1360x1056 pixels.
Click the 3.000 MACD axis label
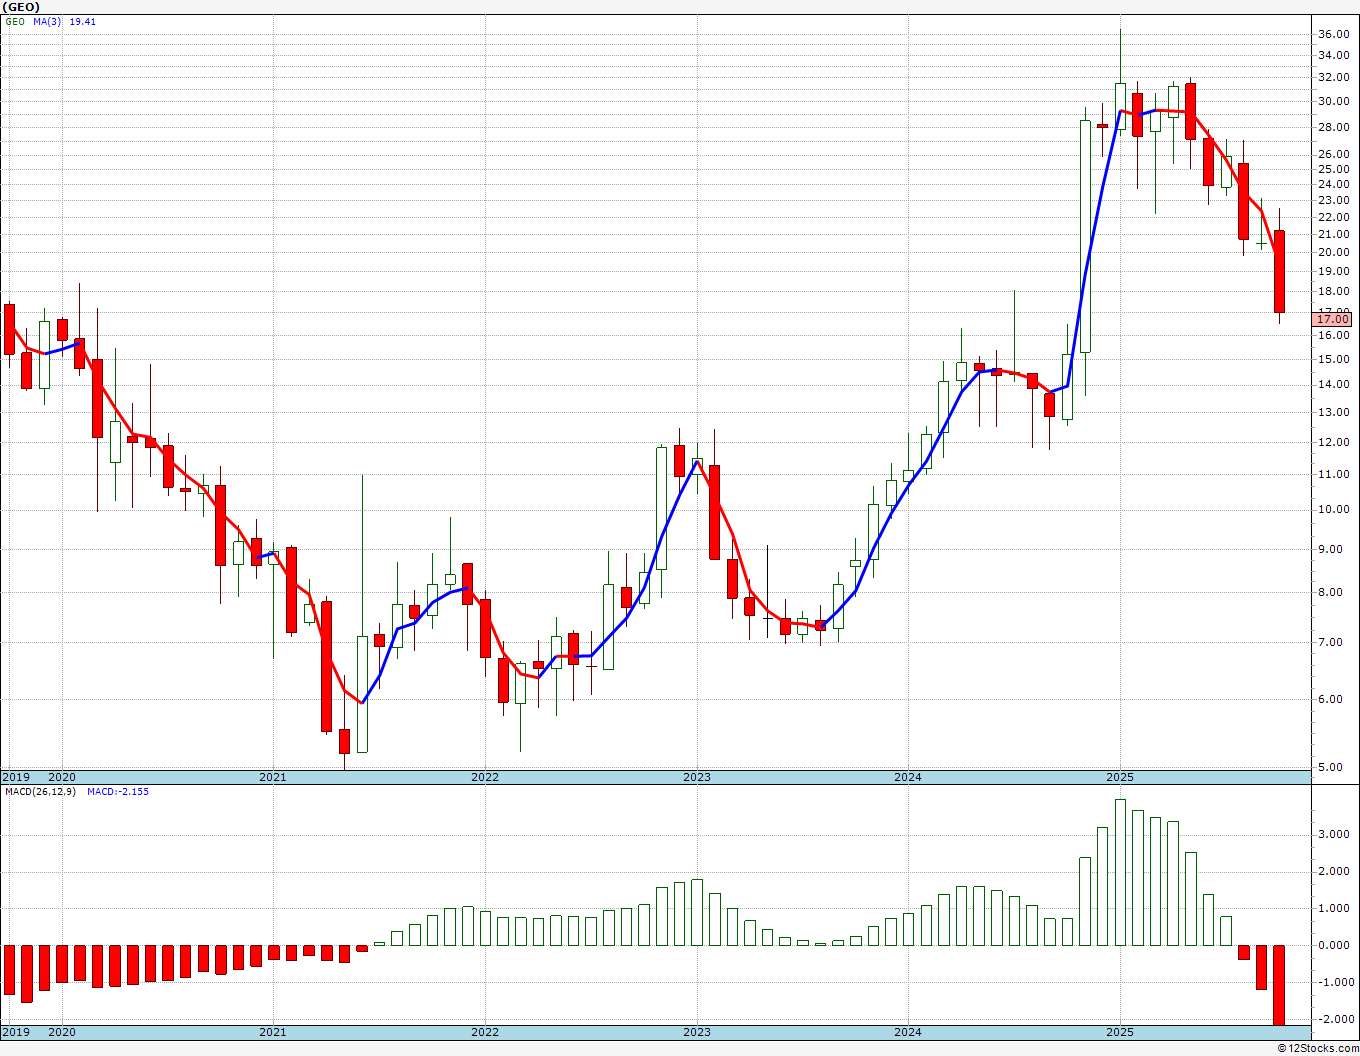coord(1336,834)
